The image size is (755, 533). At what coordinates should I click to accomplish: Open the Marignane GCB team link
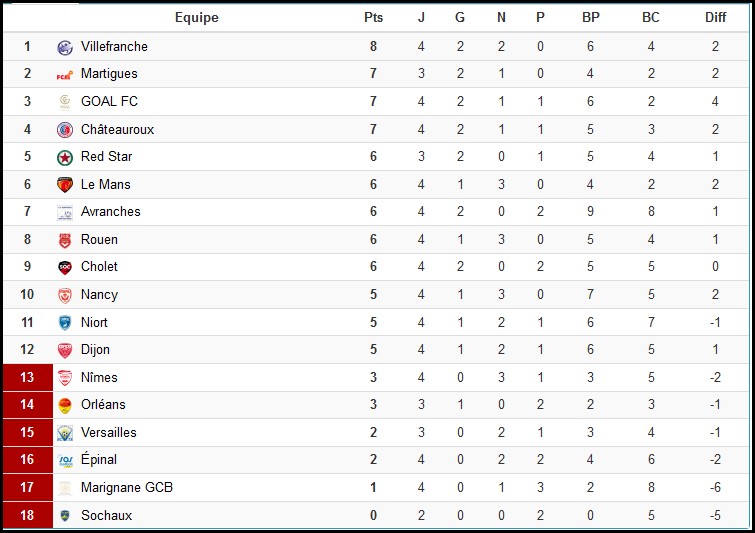[126, 488]
